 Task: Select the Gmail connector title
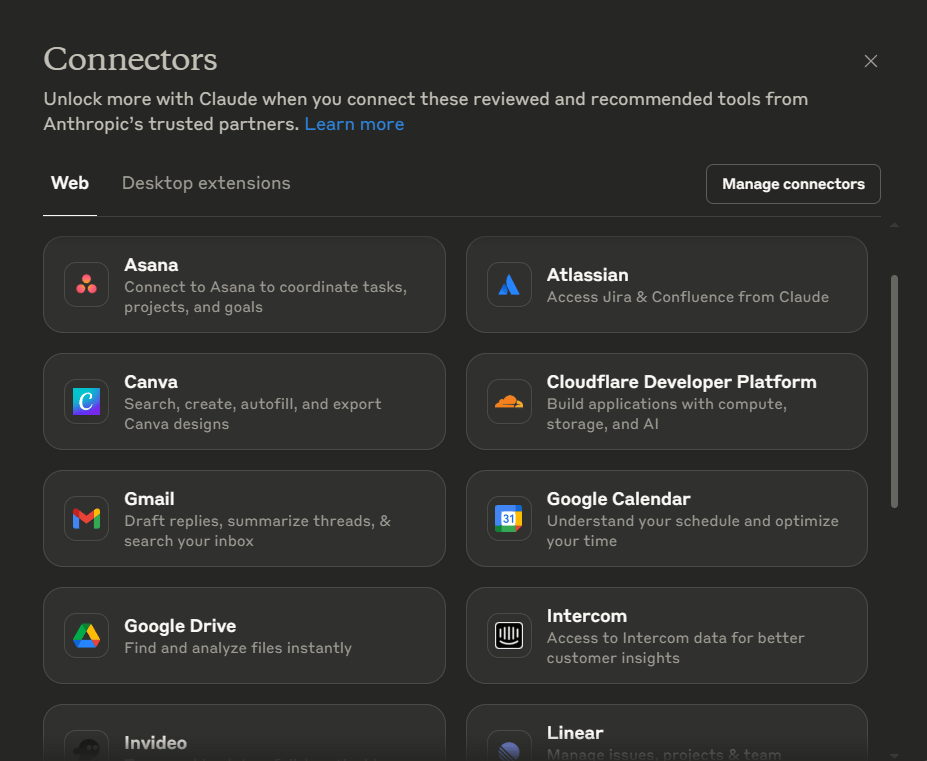tap(149, 499)
